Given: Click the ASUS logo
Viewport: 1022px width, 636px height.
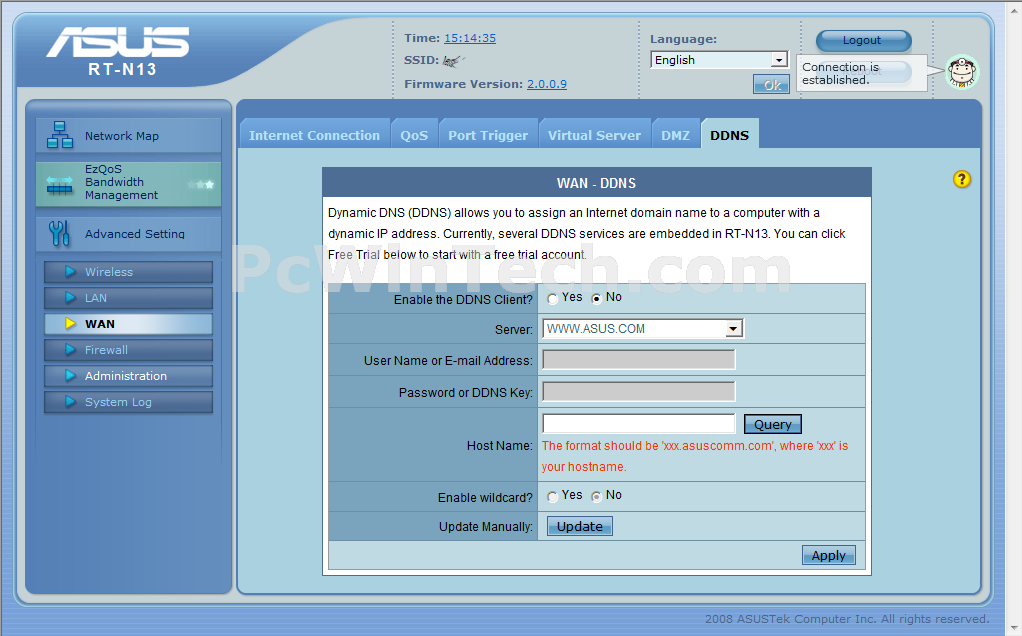Looking at the screenshot, I should point(118,42).
